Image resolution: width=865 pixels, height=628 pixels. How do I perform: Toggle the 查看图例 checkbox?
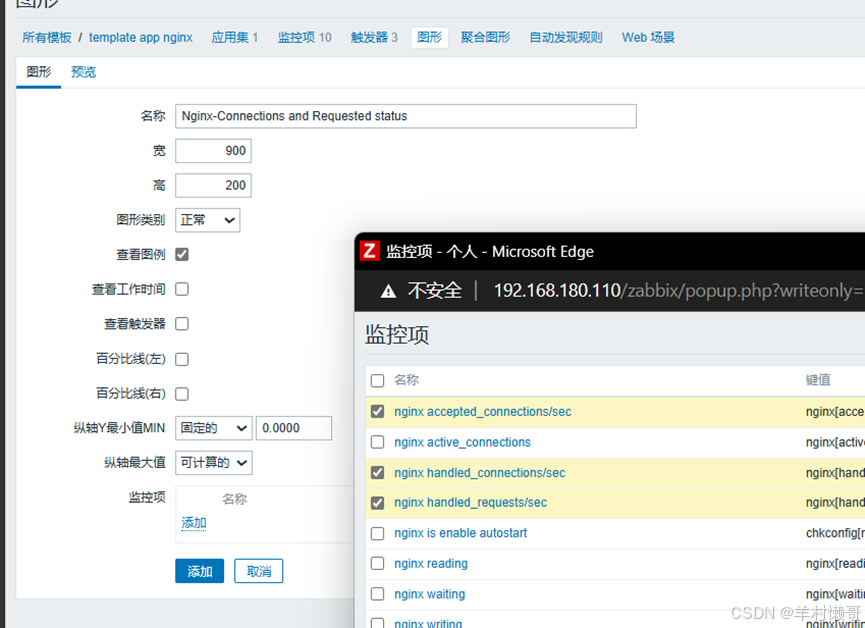182,254
